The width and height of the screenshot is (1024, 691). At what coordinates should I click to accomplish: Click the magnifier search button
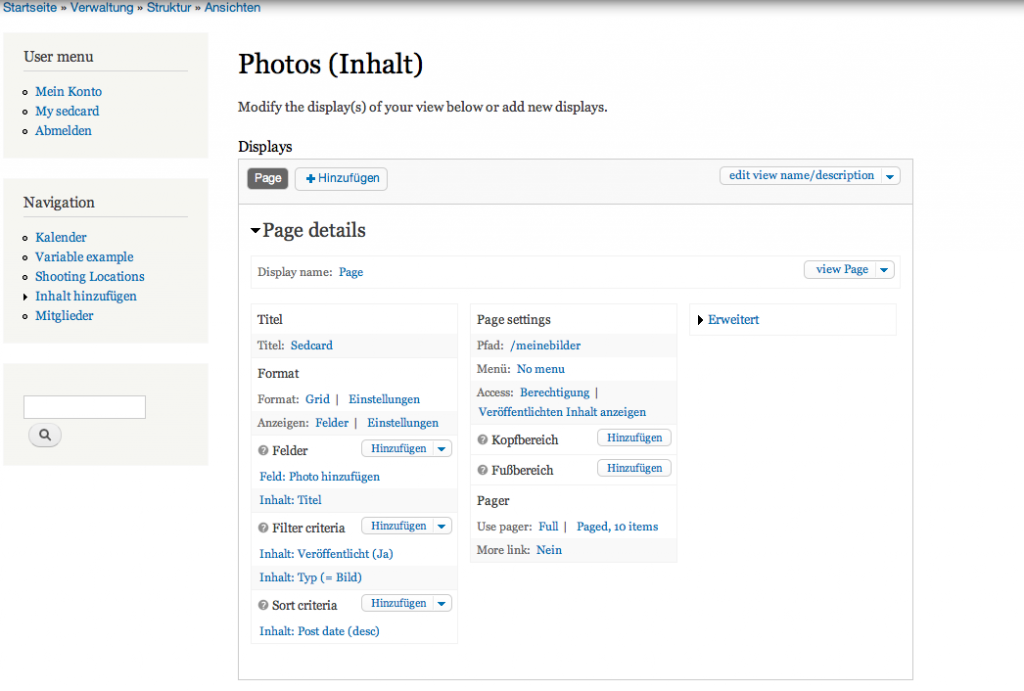point(45,435)
